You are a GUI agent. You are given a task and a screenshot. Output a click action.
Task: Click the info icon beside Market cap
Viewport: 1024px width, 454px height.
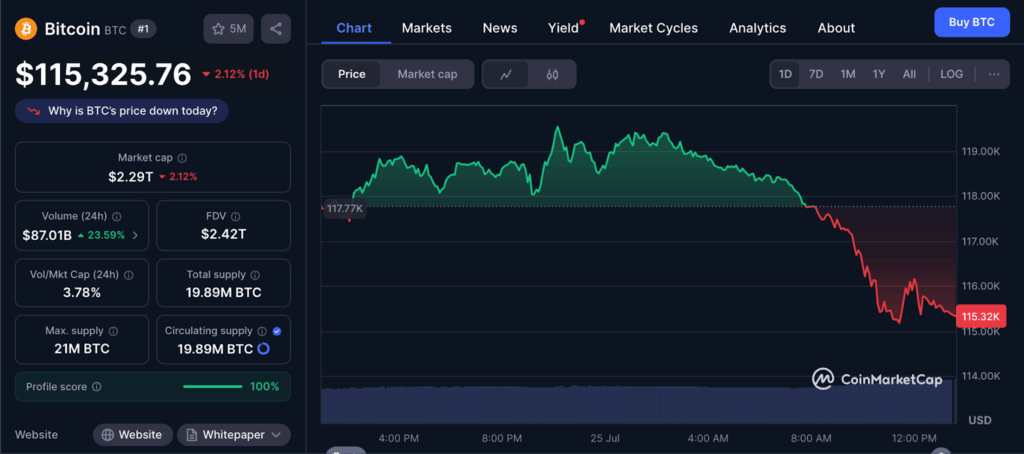coord(182,158)
